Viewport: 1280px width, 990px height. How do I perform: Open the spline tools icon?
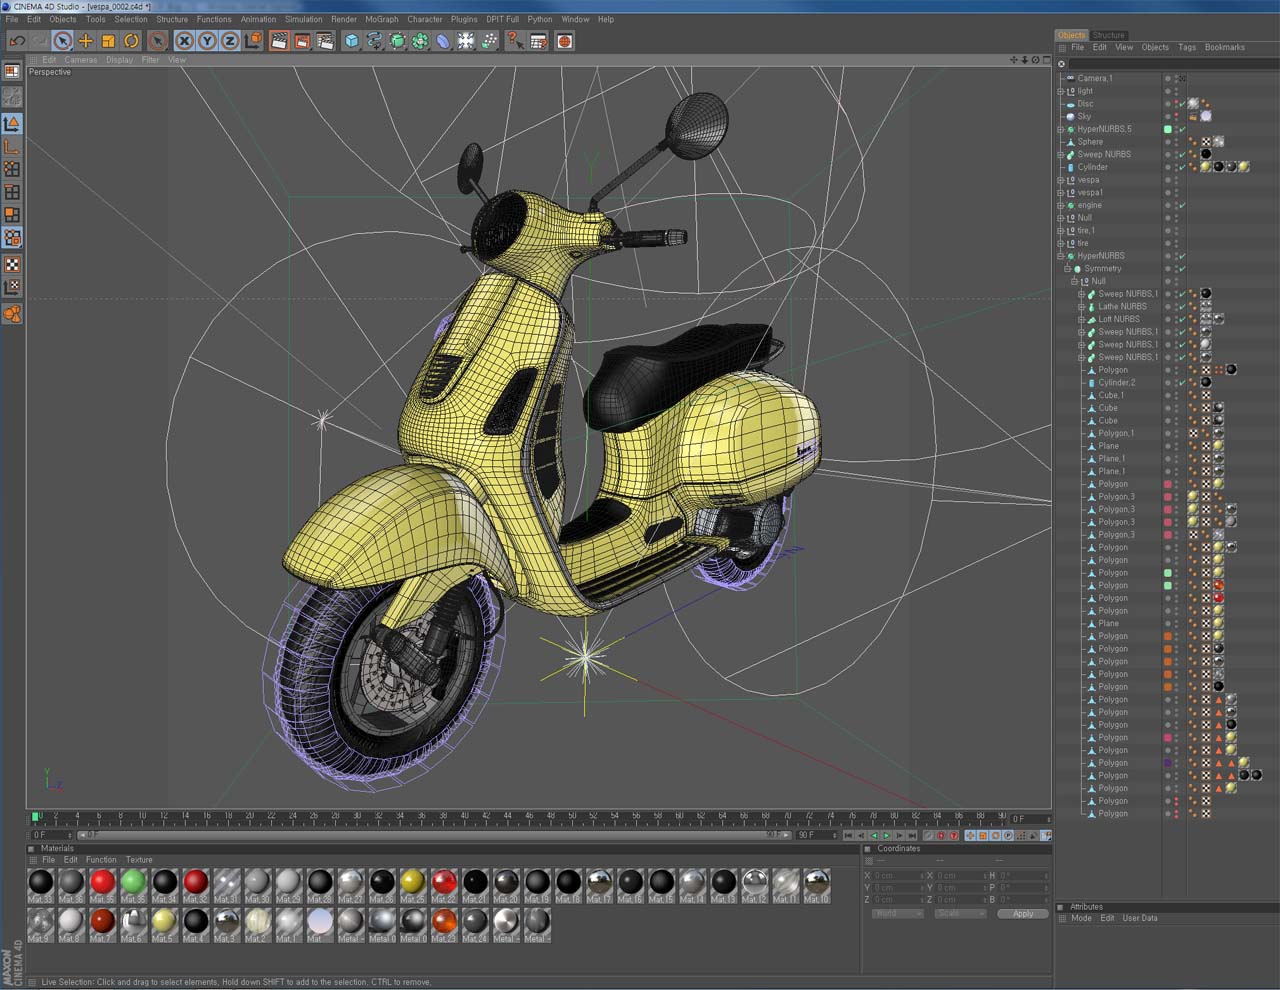tap(374, 41)
